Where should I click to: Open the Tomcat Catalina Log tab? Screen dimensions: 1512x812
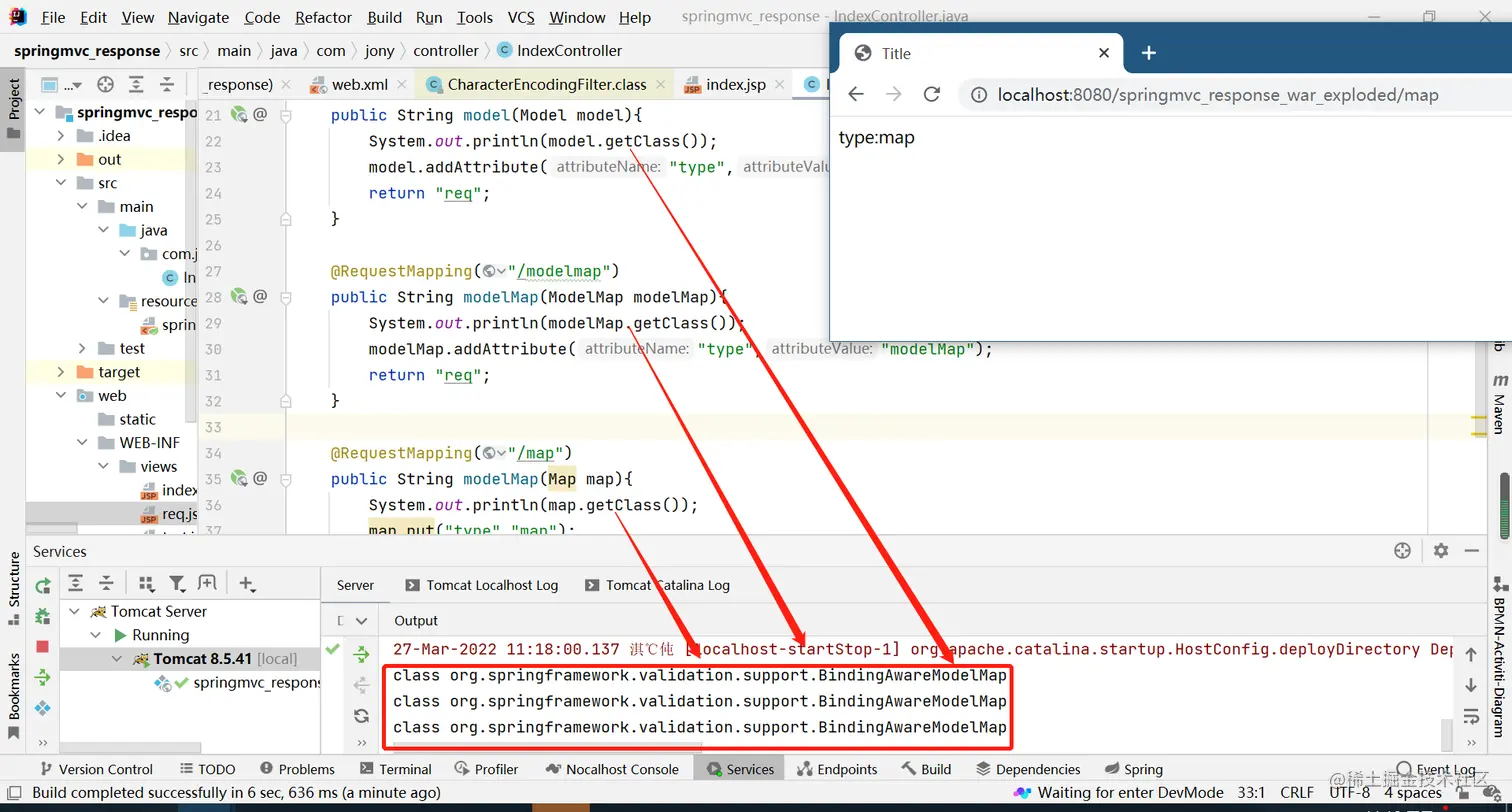(x=658, y=585)
